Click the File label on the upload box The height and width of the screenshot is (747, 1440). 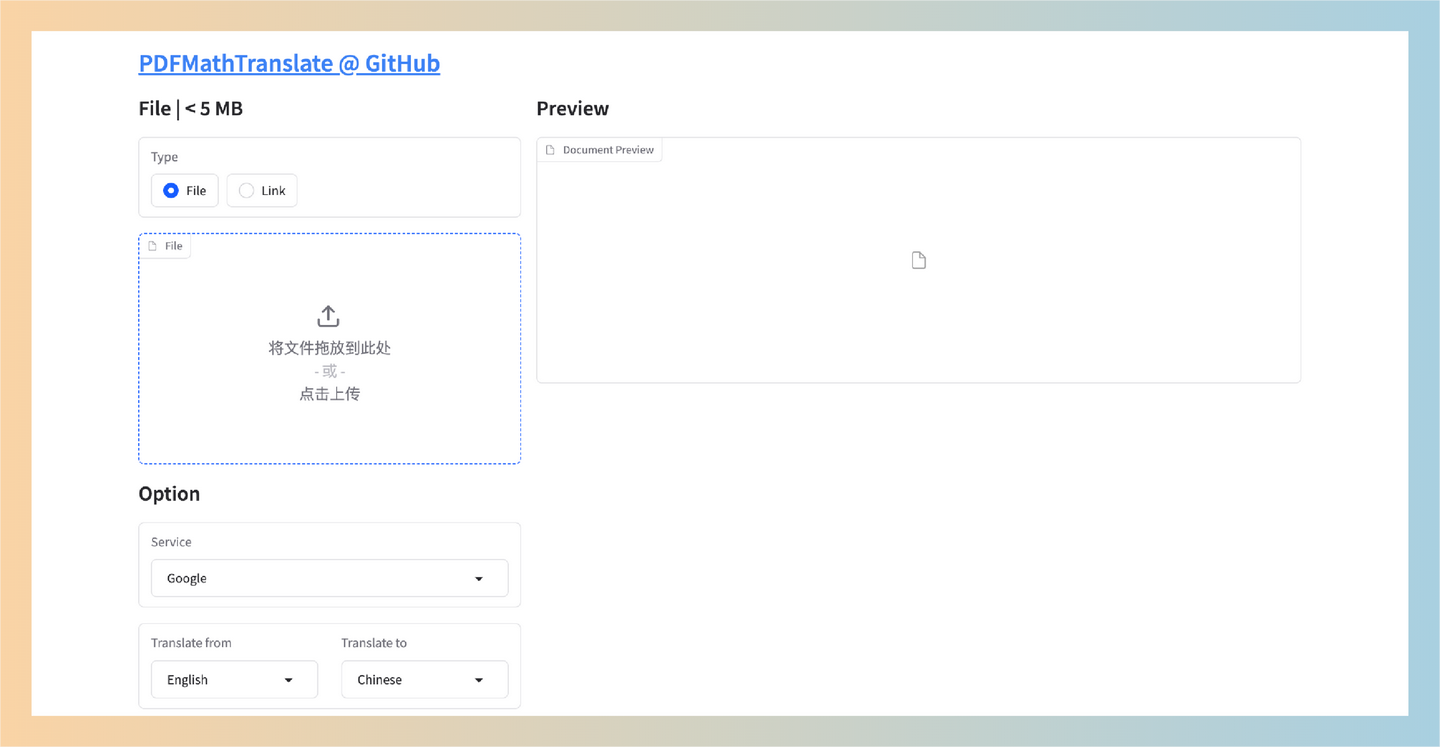174,246
